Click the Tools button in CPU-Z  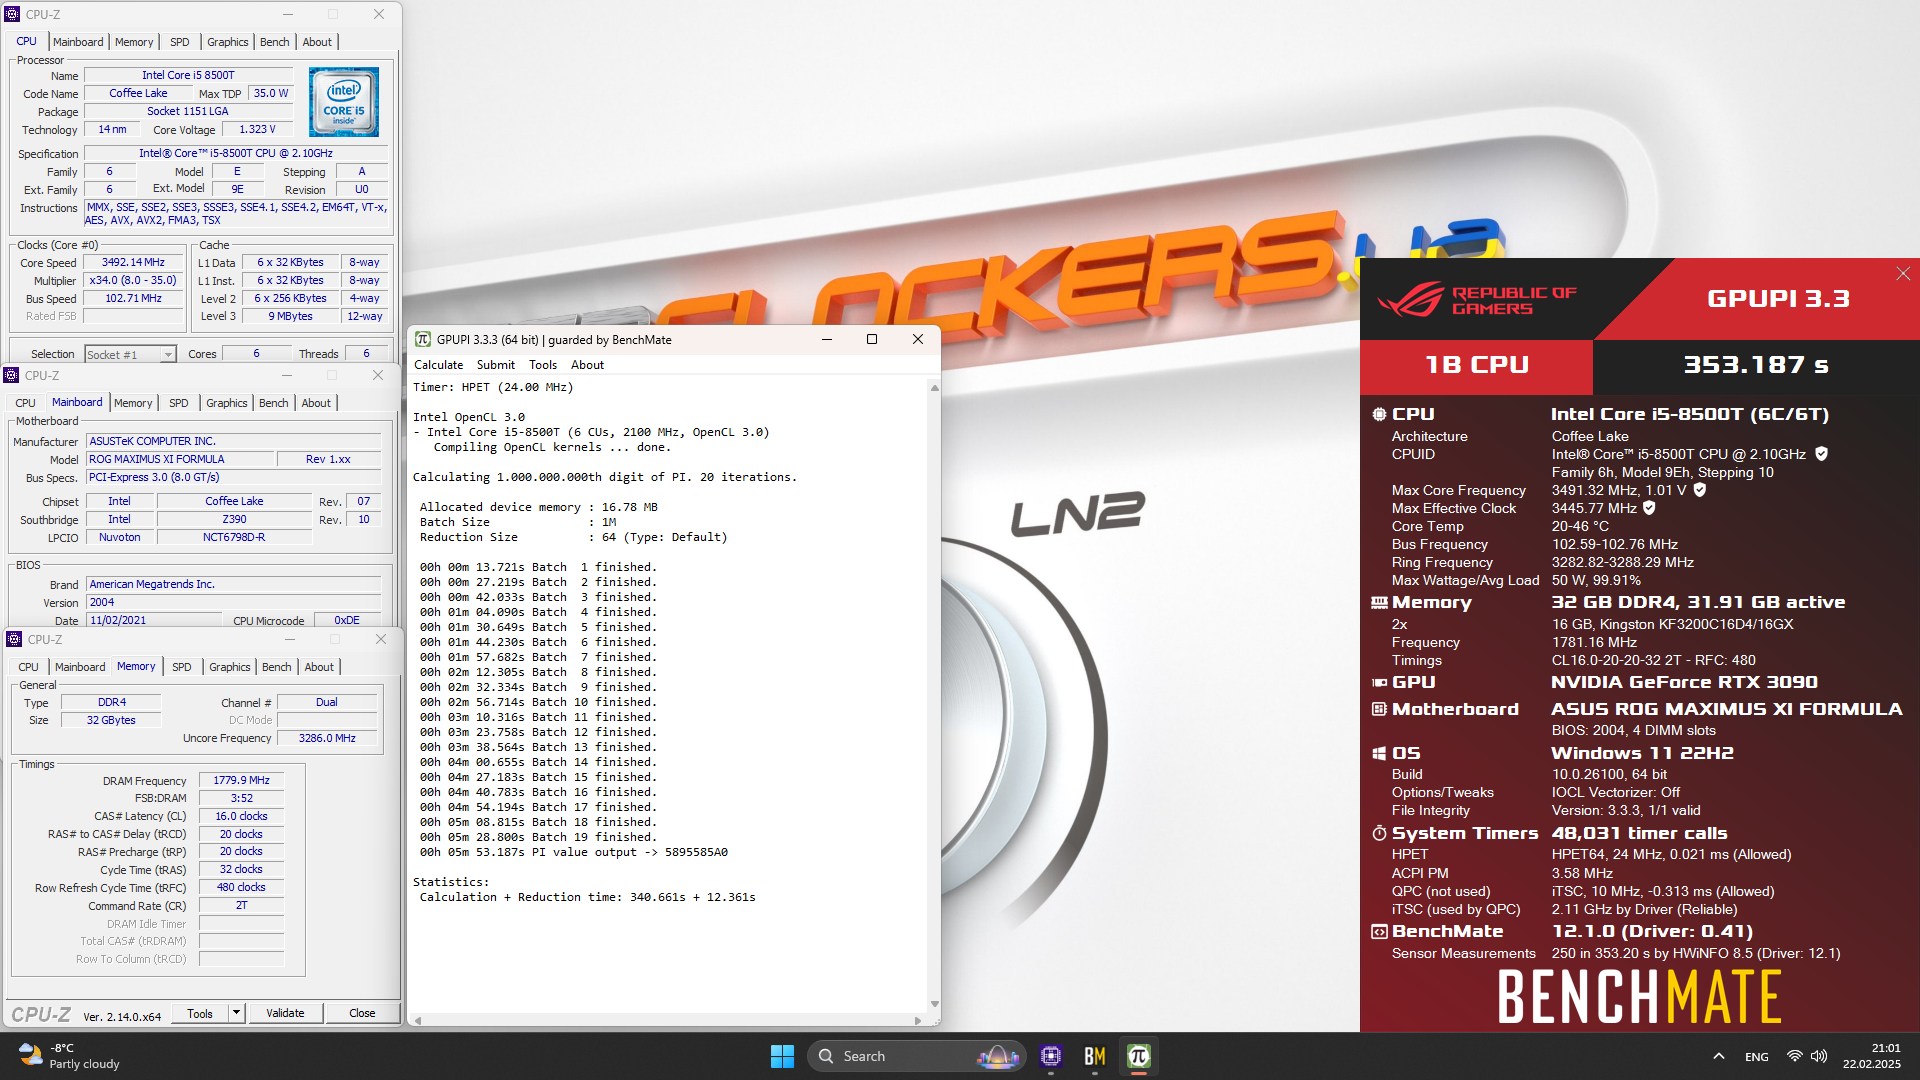point(200,1013)
